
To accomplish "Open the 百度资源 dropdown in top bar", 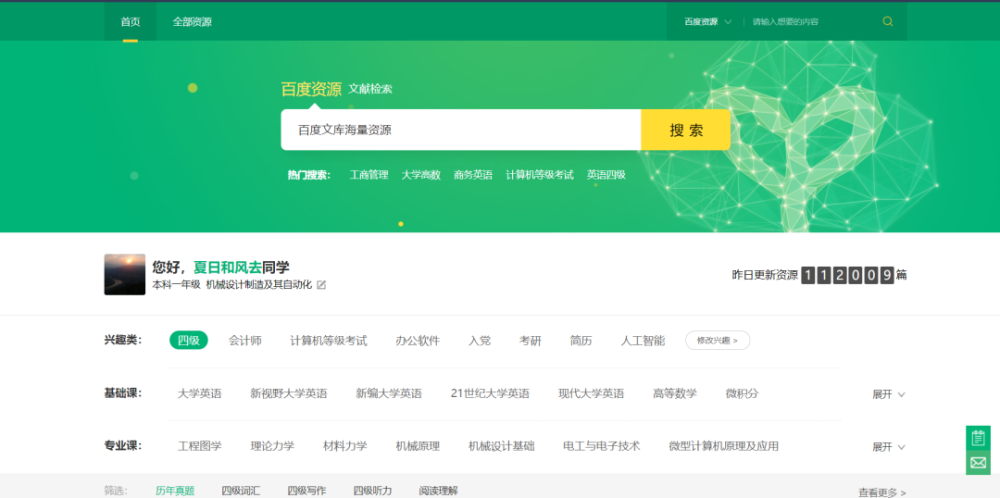I will (x=708, y=22).
